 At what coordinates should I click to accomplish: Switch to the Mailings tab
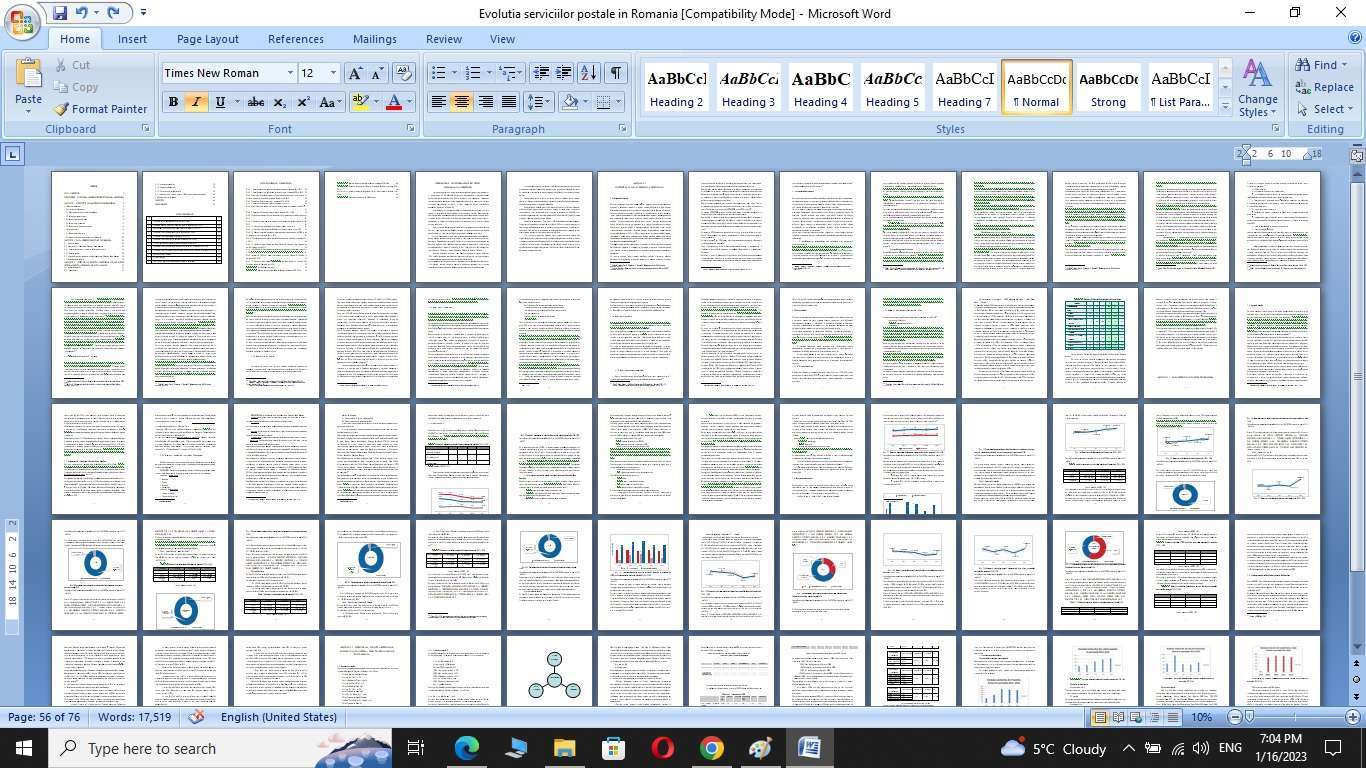point(375,39)
